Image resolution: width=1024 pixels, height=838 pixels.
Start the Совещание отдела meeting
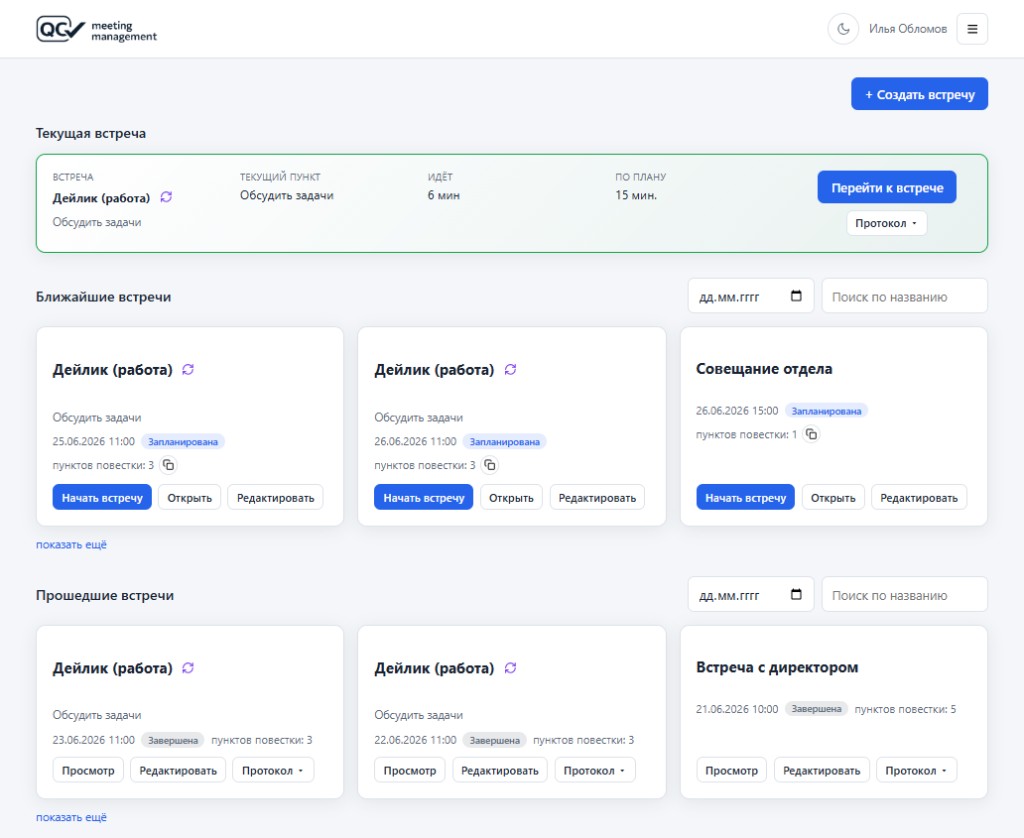pyautogui.click(x=745, y=497)
